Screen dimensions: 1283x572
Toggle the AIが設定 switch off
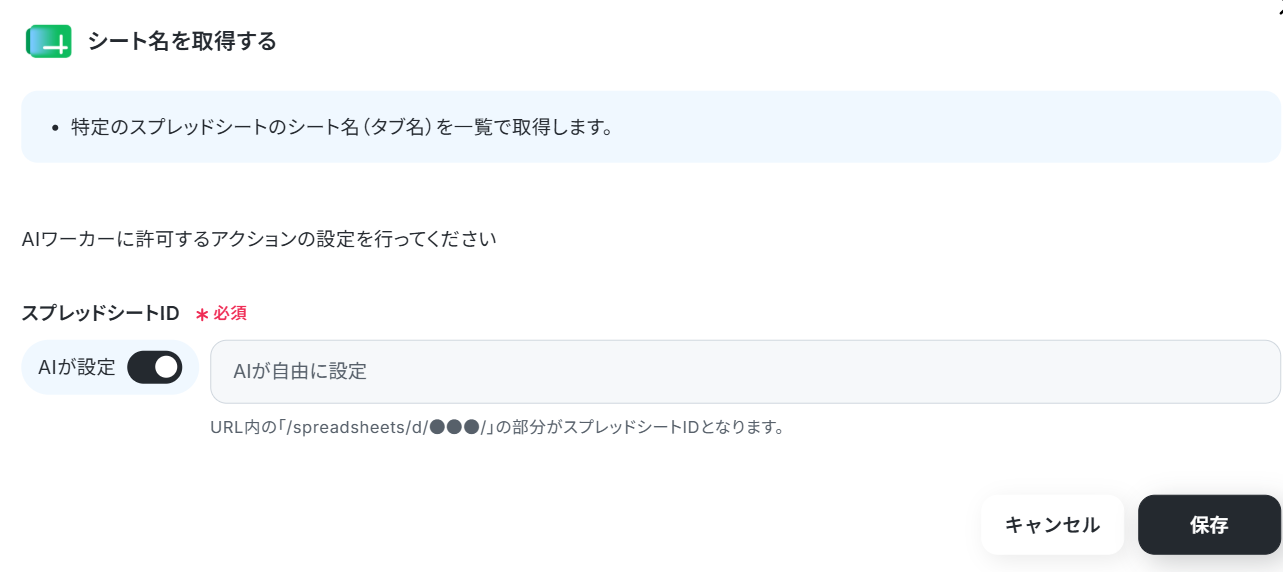click(154, 367)
